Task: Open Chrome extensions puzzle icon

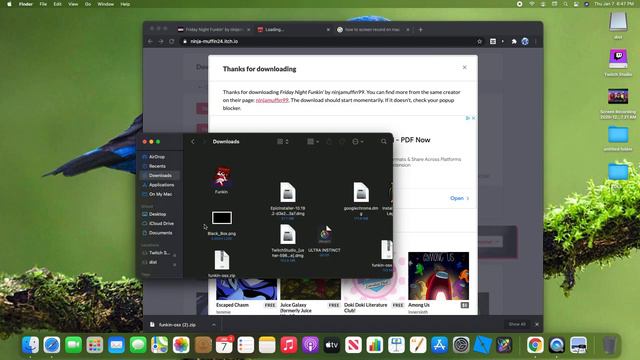Action: tap(514, 41)
